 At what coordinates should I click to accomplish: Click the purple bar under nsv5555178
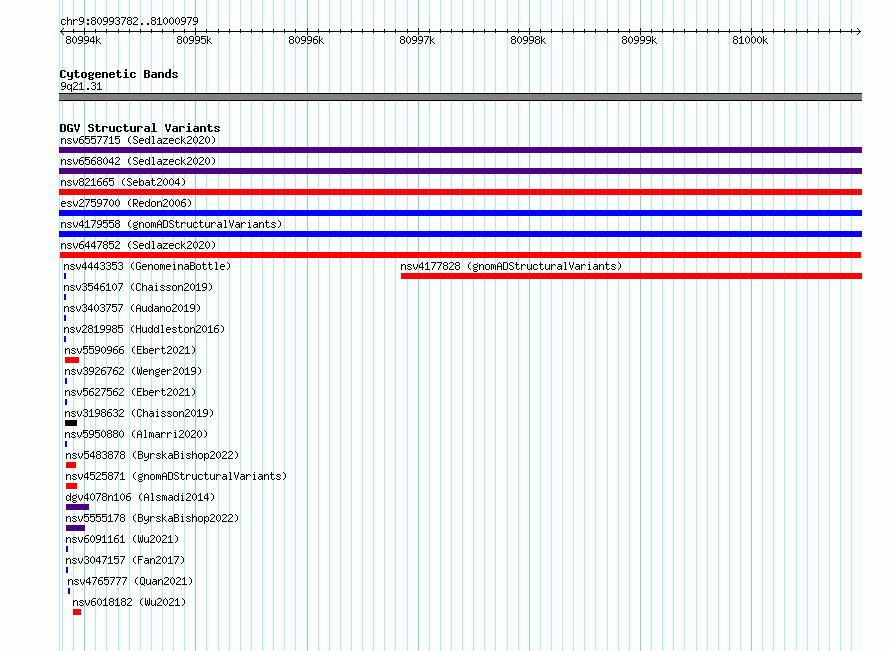75,528
